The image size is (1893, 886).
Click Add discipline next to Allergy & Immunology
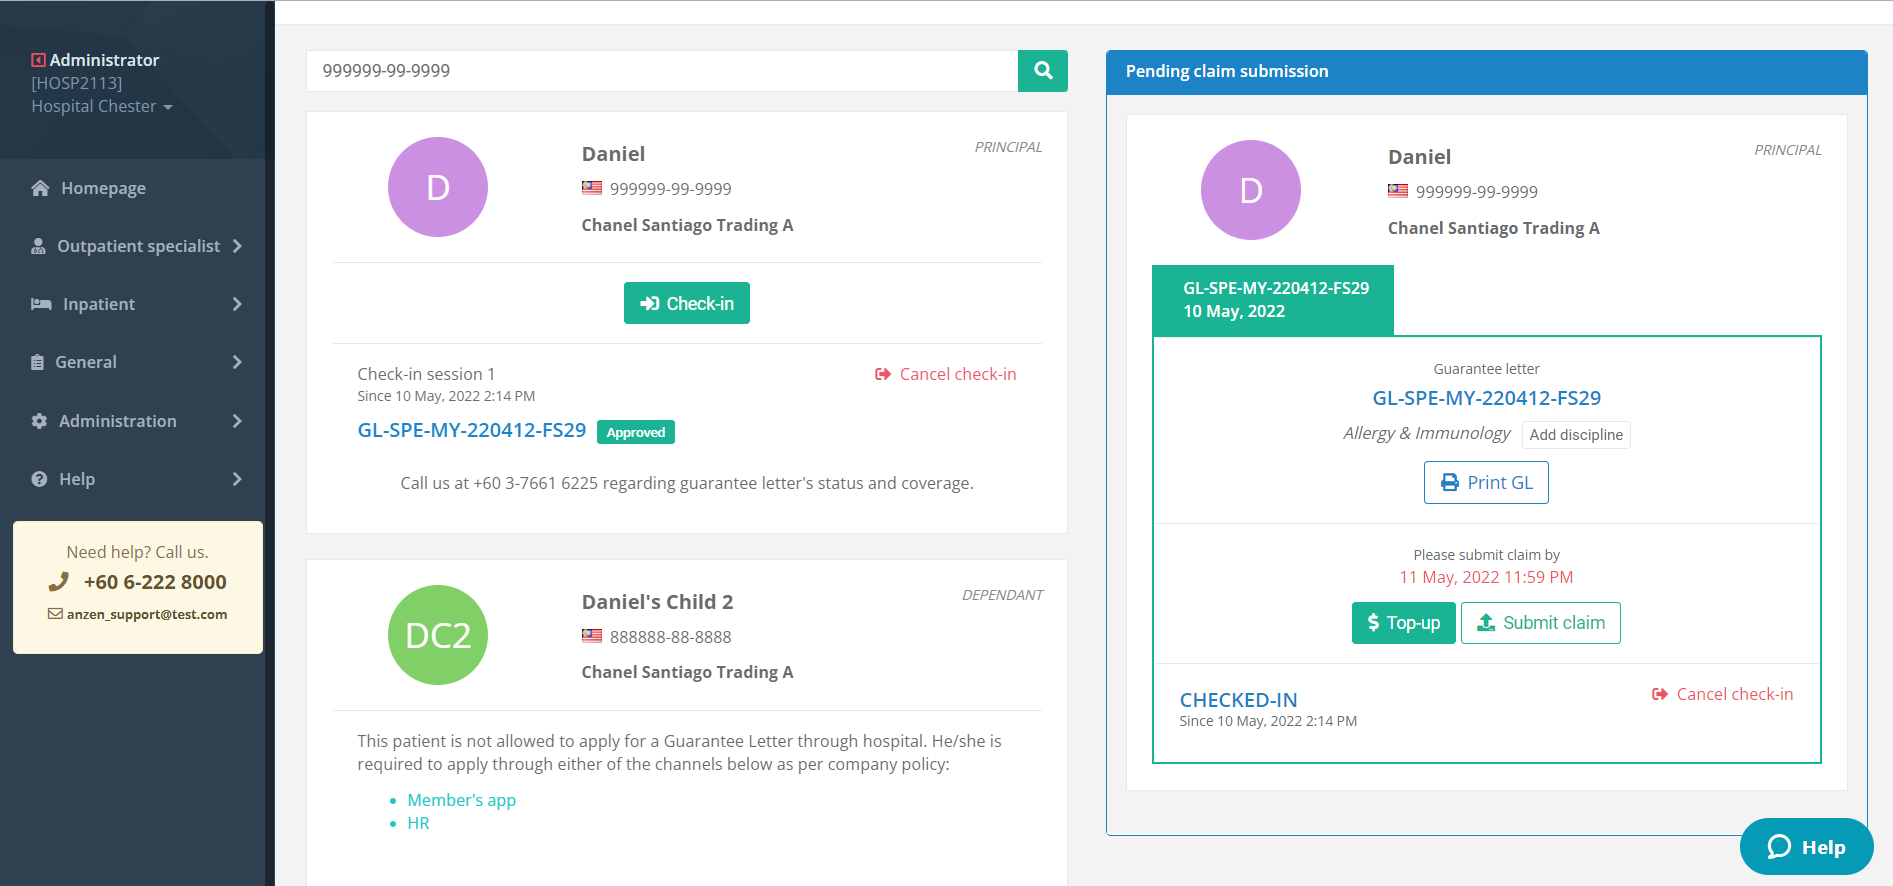point(1576,435)
